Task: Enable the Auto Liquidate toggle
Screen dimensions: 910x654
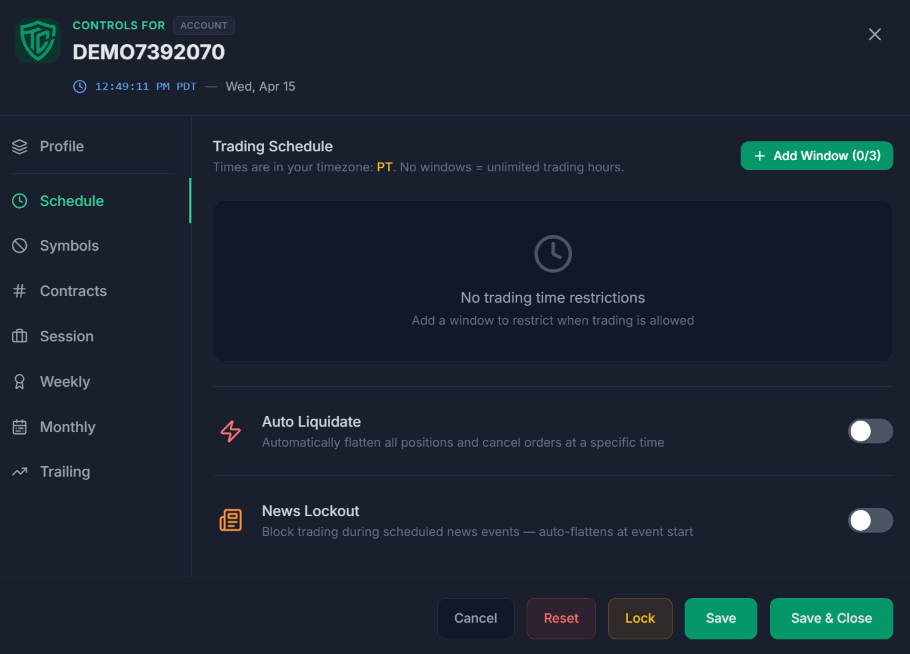Action: coord(869,431)
